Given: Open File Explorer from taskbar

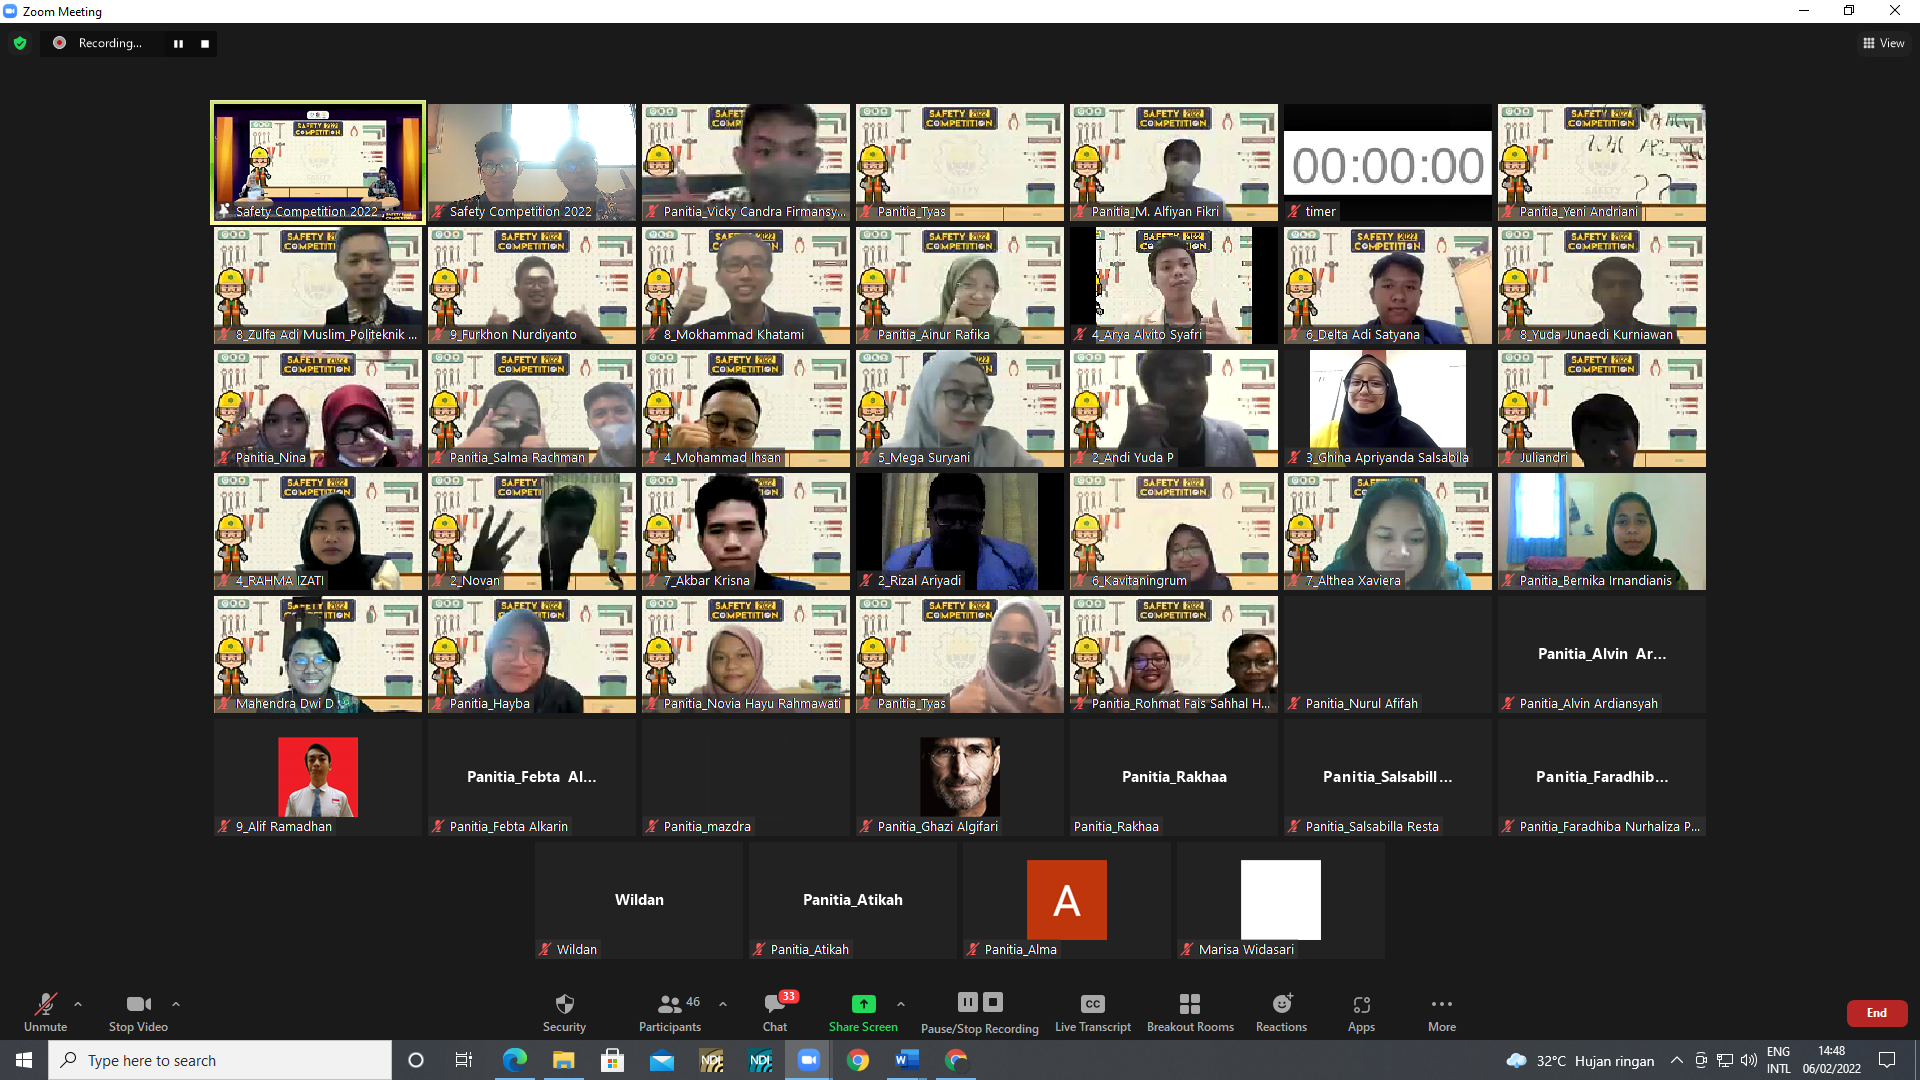Looking at the screenshot, I should (563, 1060).
